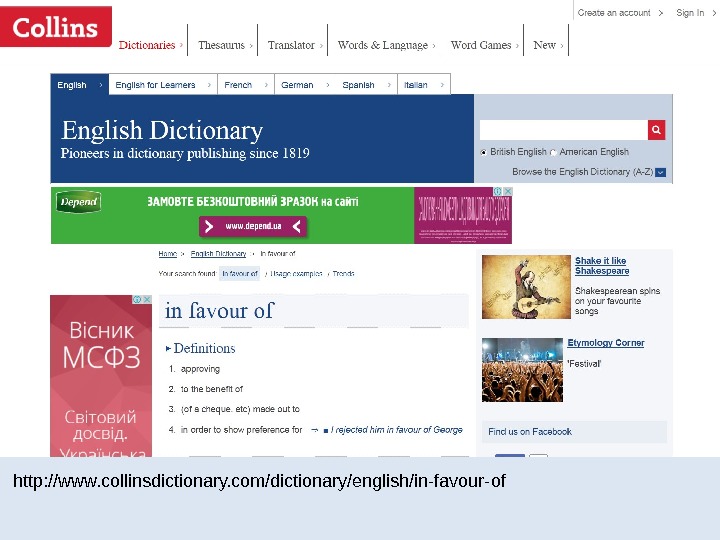Switch to the English tab
720x540 pixels.
(x=79, y=84)
